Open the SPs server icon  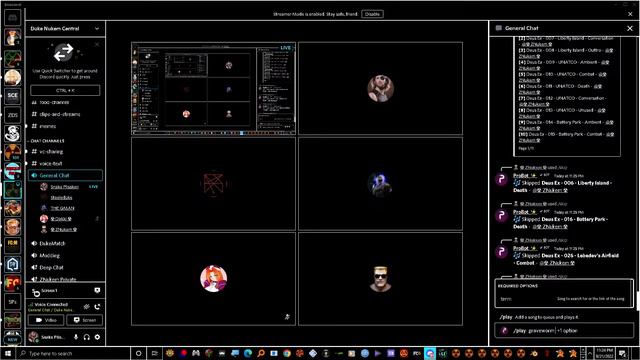(13, 302)
